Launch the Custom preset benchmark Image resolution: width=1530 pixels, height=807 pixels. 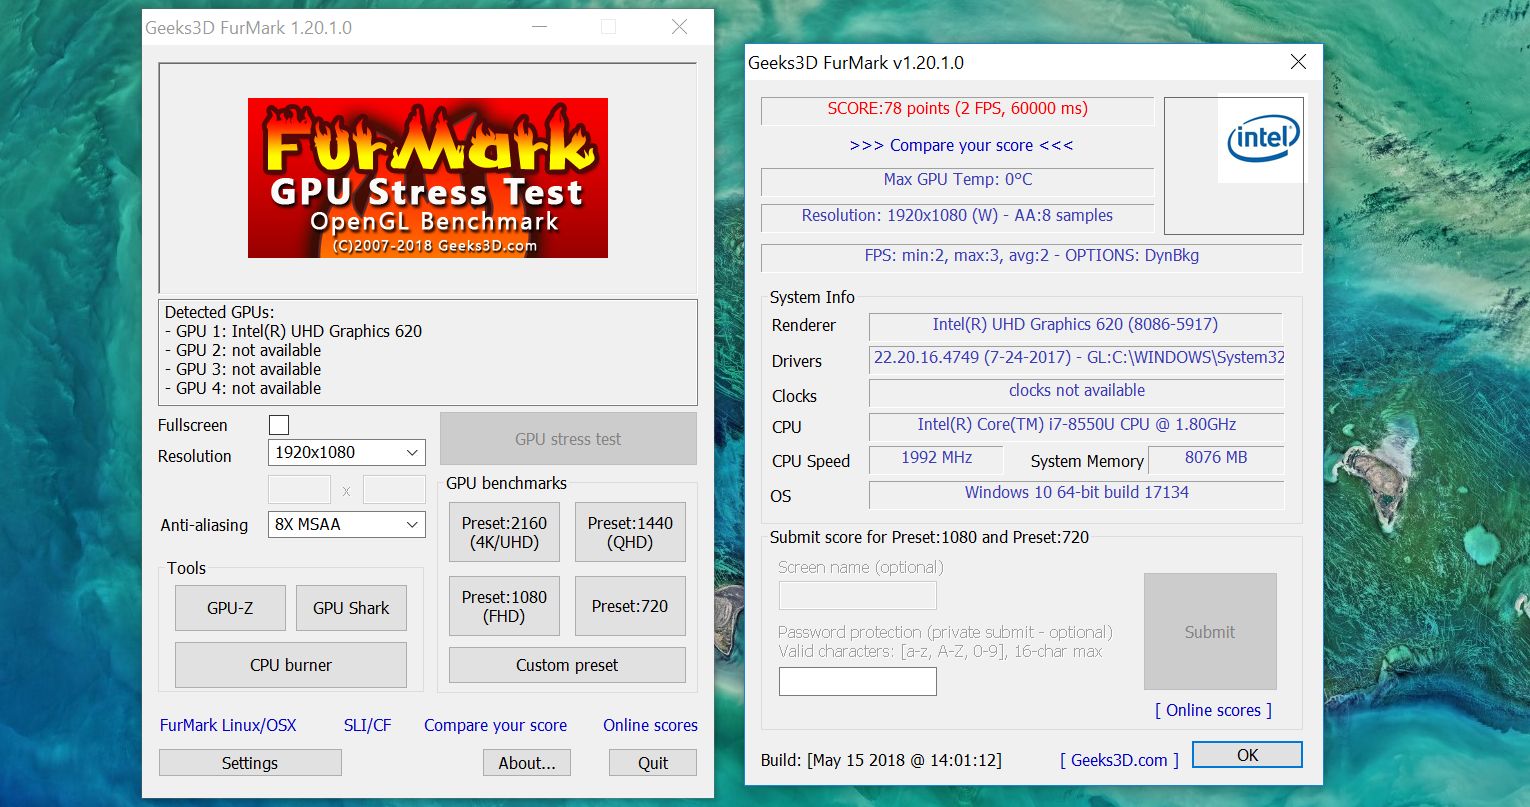pyautogui.click(x=567, y=665)
